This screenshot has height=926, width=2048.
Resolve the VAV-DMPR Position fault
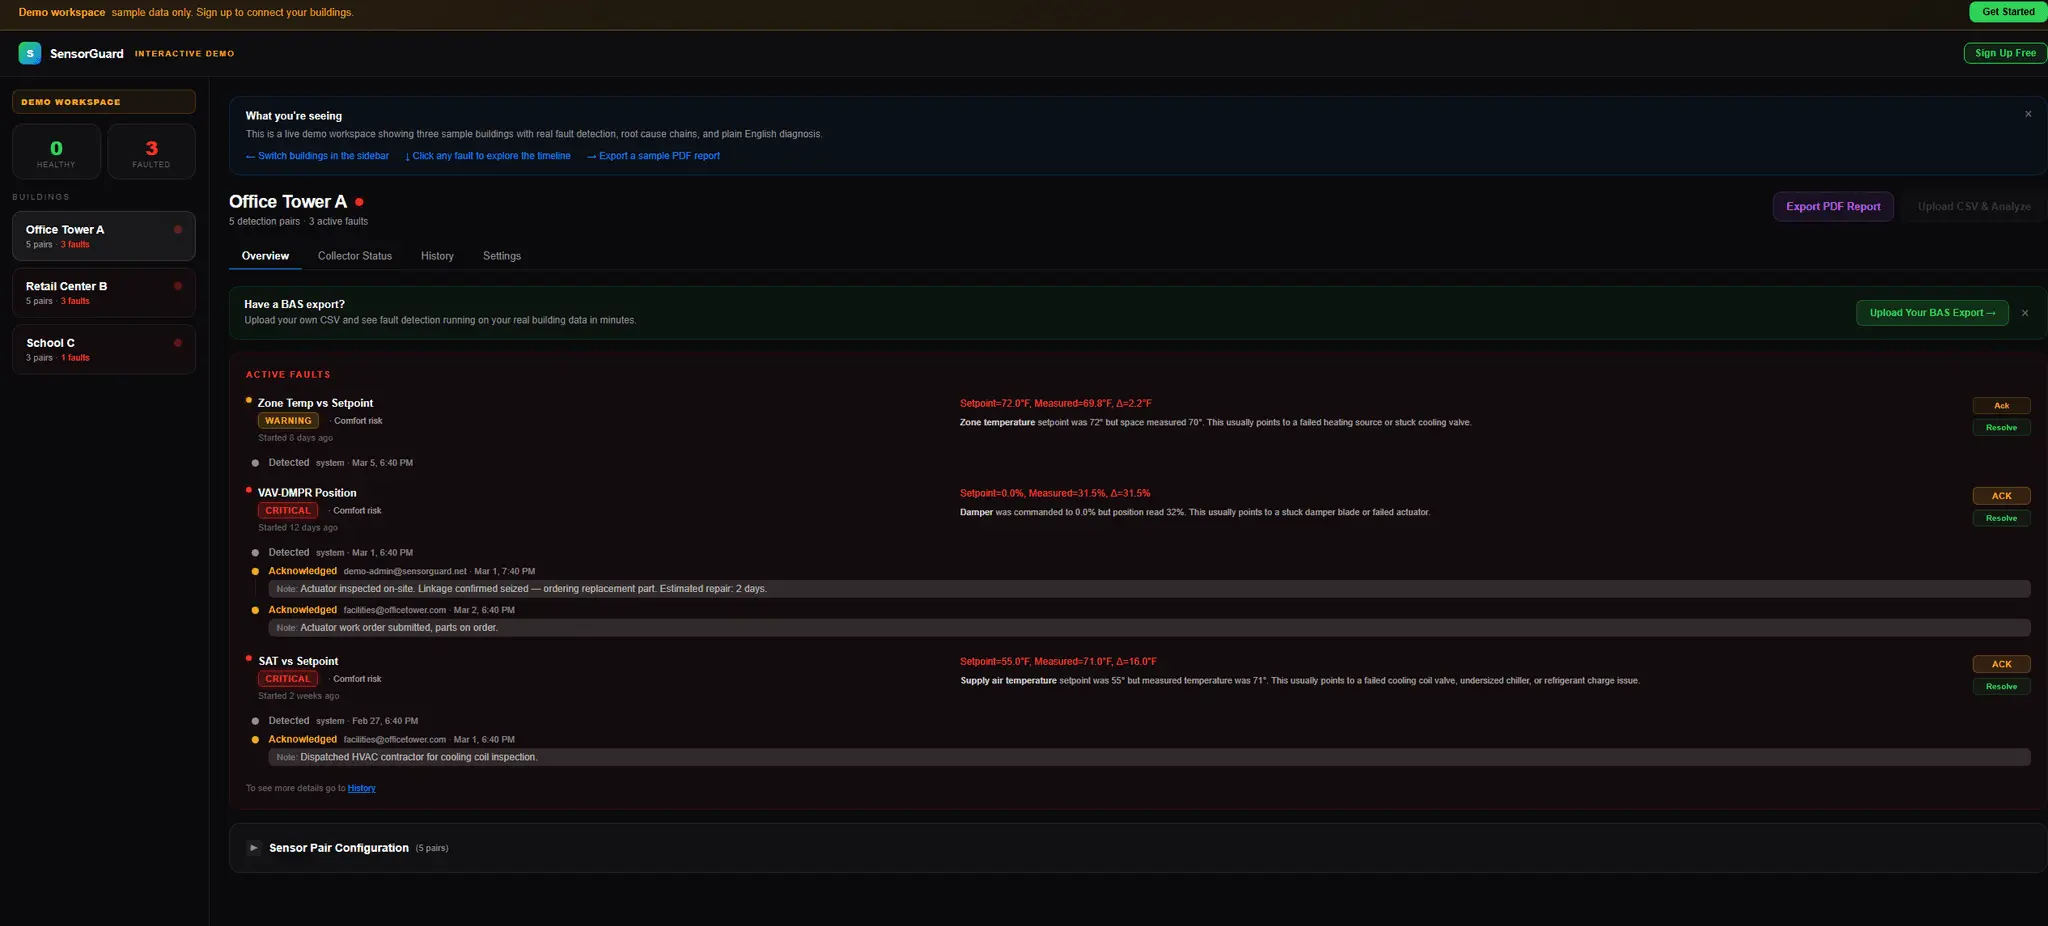[2001, 518]
